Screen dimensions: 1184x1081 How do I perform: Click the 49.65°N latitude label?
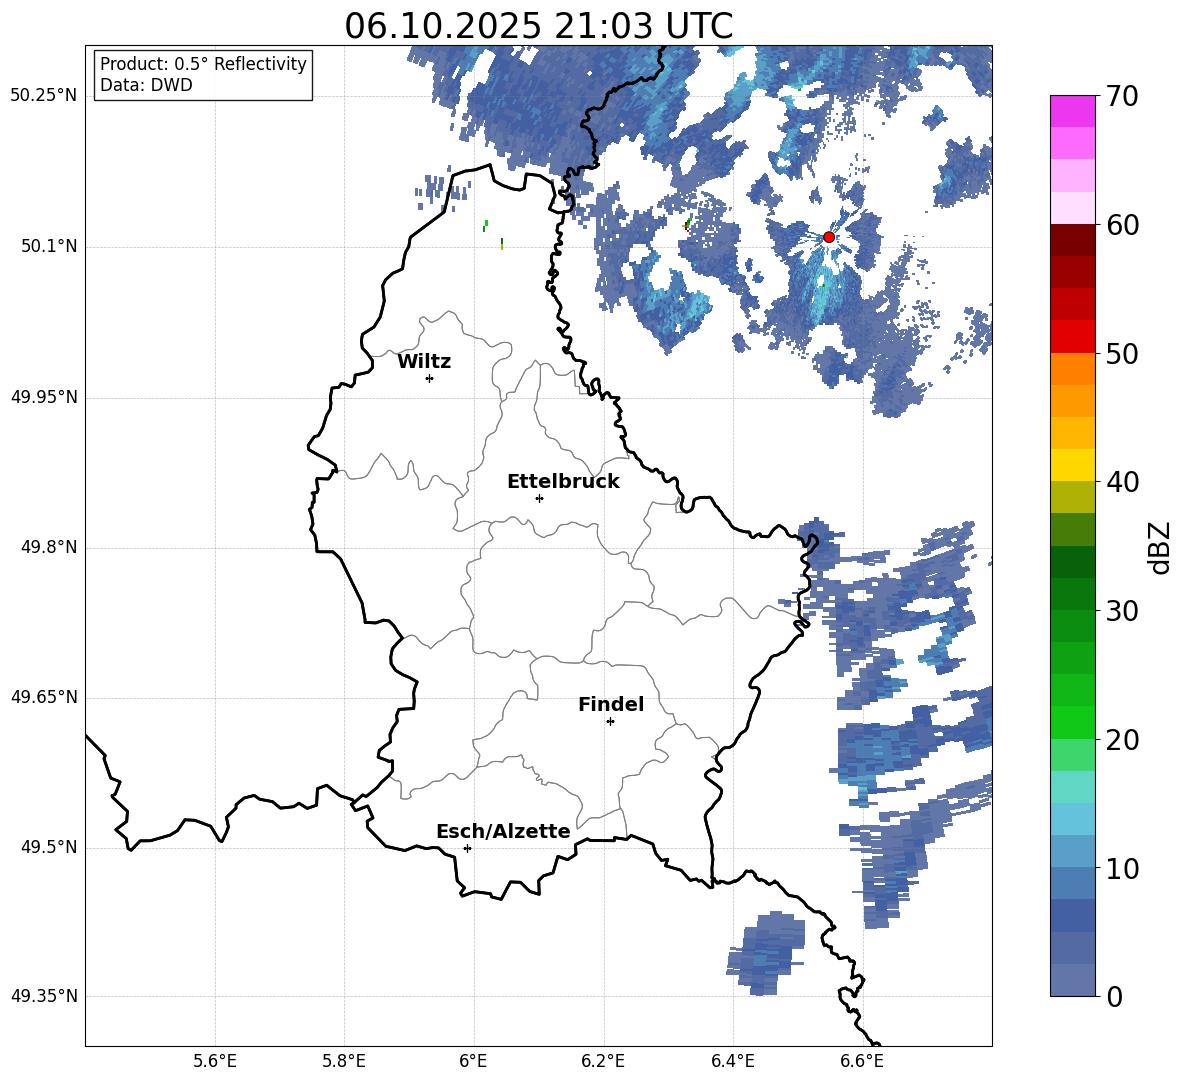(x=44, y=697)
